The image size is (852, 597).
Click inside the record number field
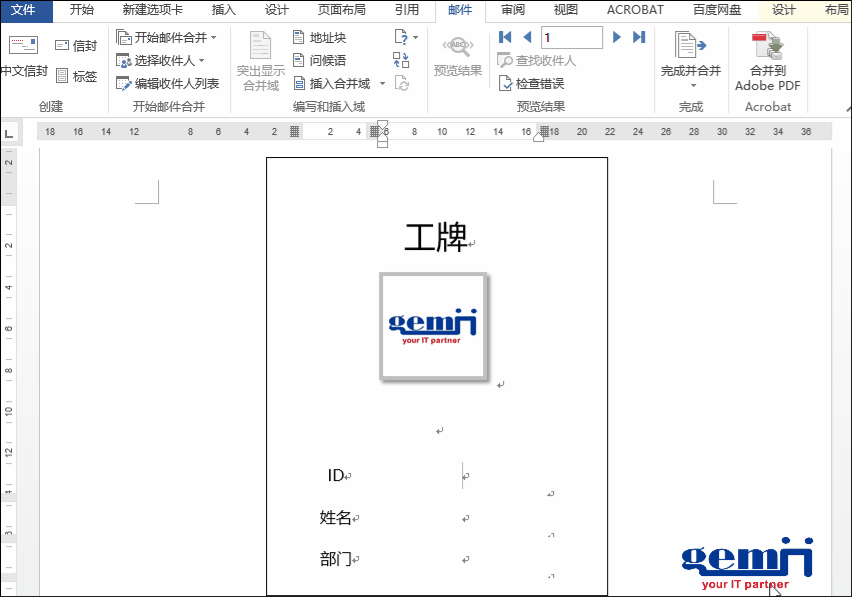(x=570, y=36)
